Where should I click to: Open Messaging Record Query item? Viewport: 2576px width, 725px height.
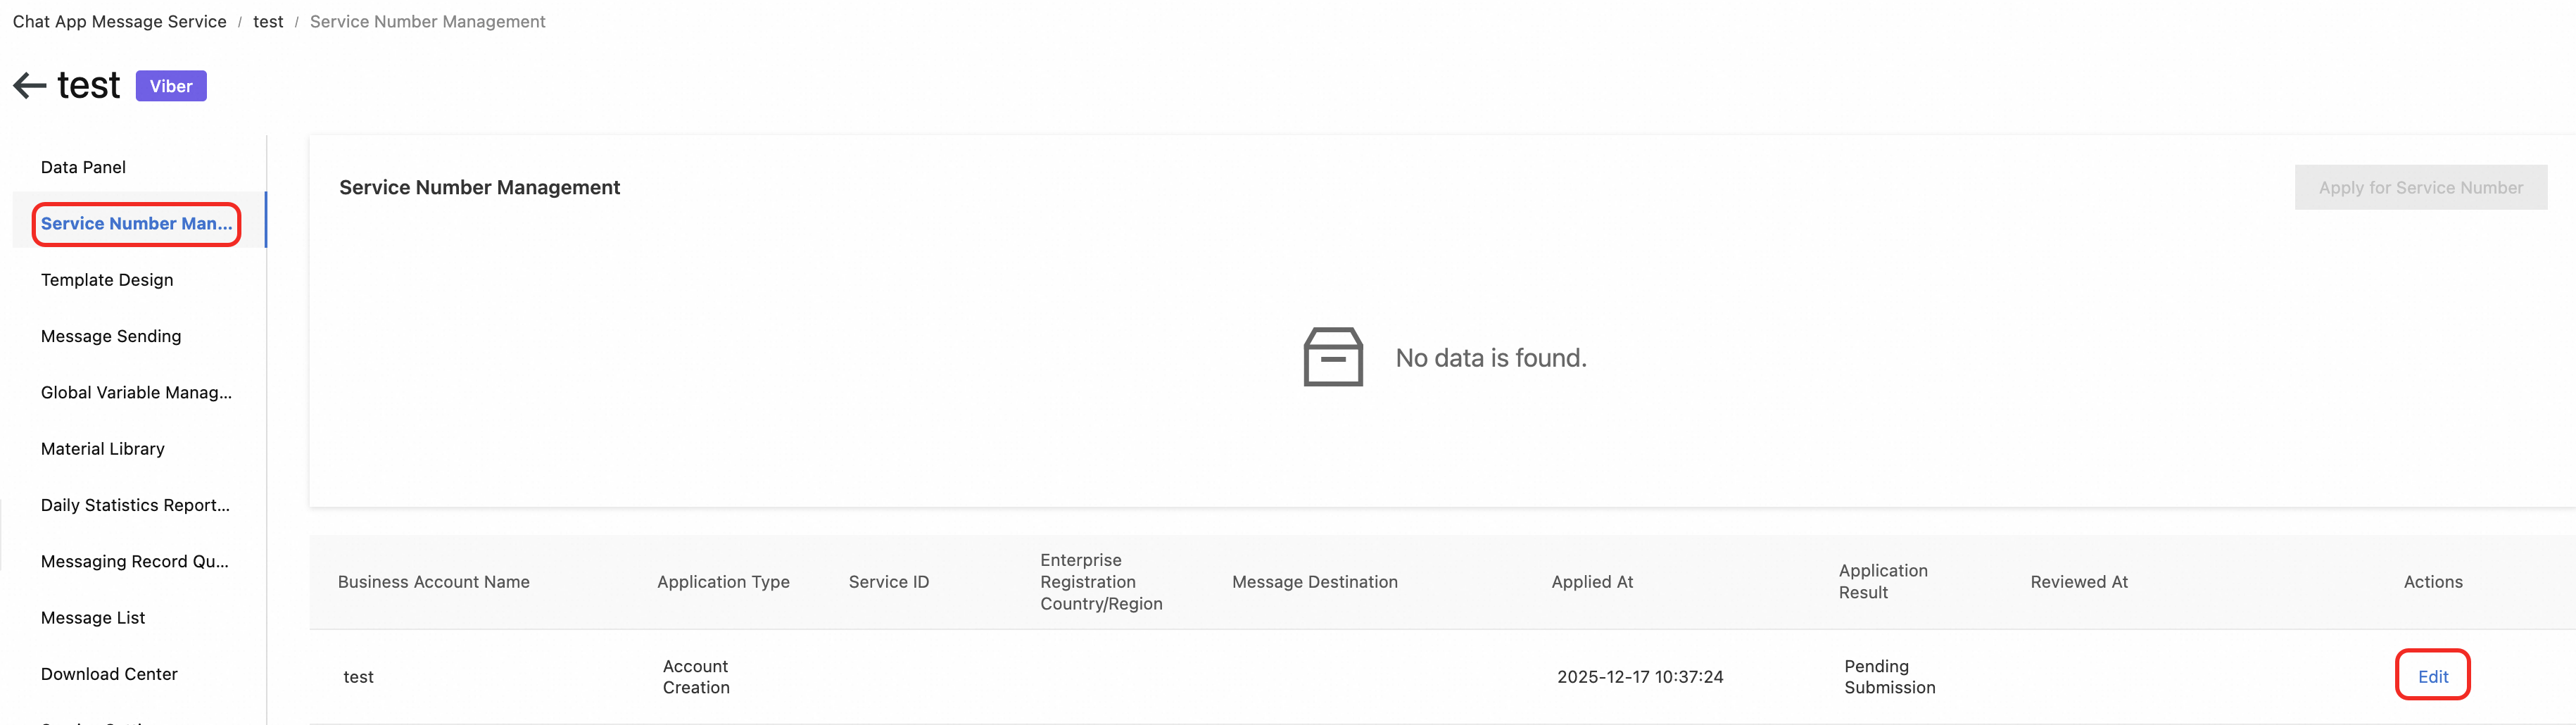135,561
